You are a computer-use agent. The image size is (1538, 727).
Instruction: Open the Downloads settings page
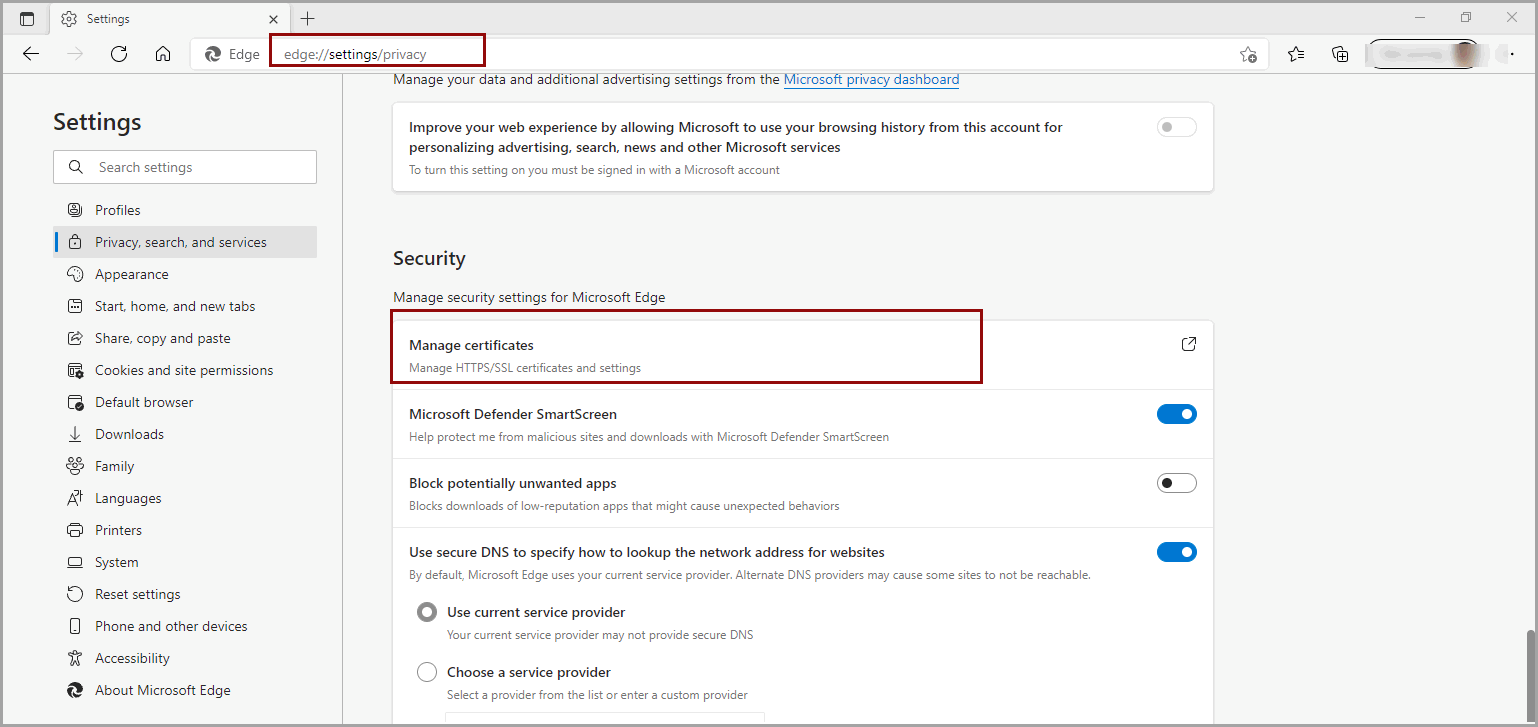tap(129, 434)
